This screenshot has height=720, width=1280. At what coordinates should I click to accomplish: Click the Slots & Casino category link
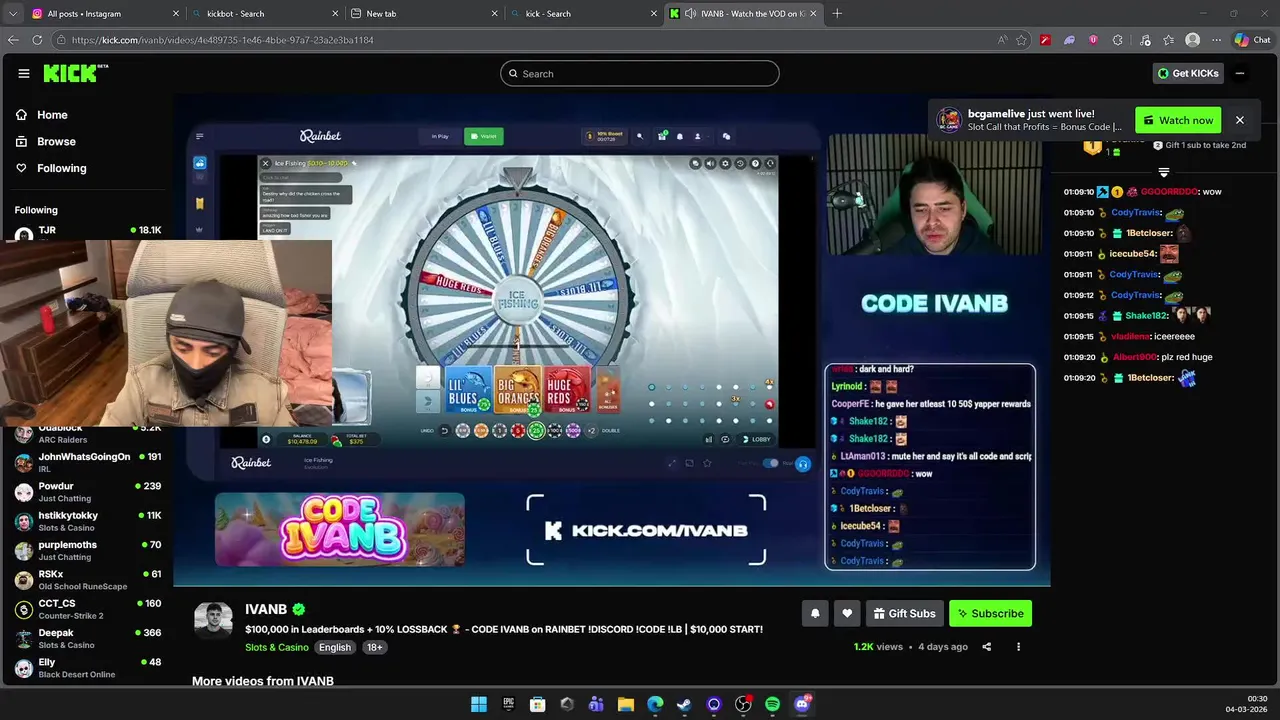click(277, 647)
